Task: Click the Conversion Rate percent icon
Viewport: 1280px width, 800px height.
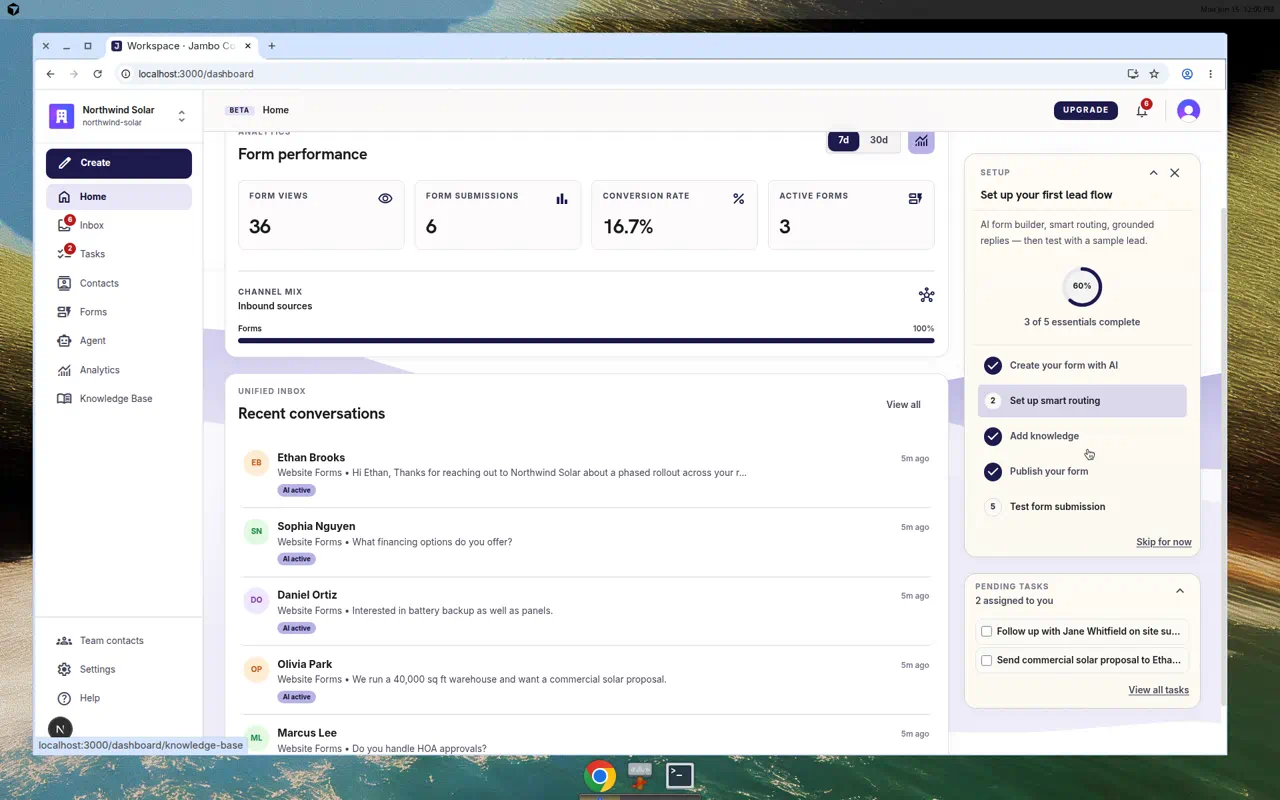Action: [x=739, y=199]
